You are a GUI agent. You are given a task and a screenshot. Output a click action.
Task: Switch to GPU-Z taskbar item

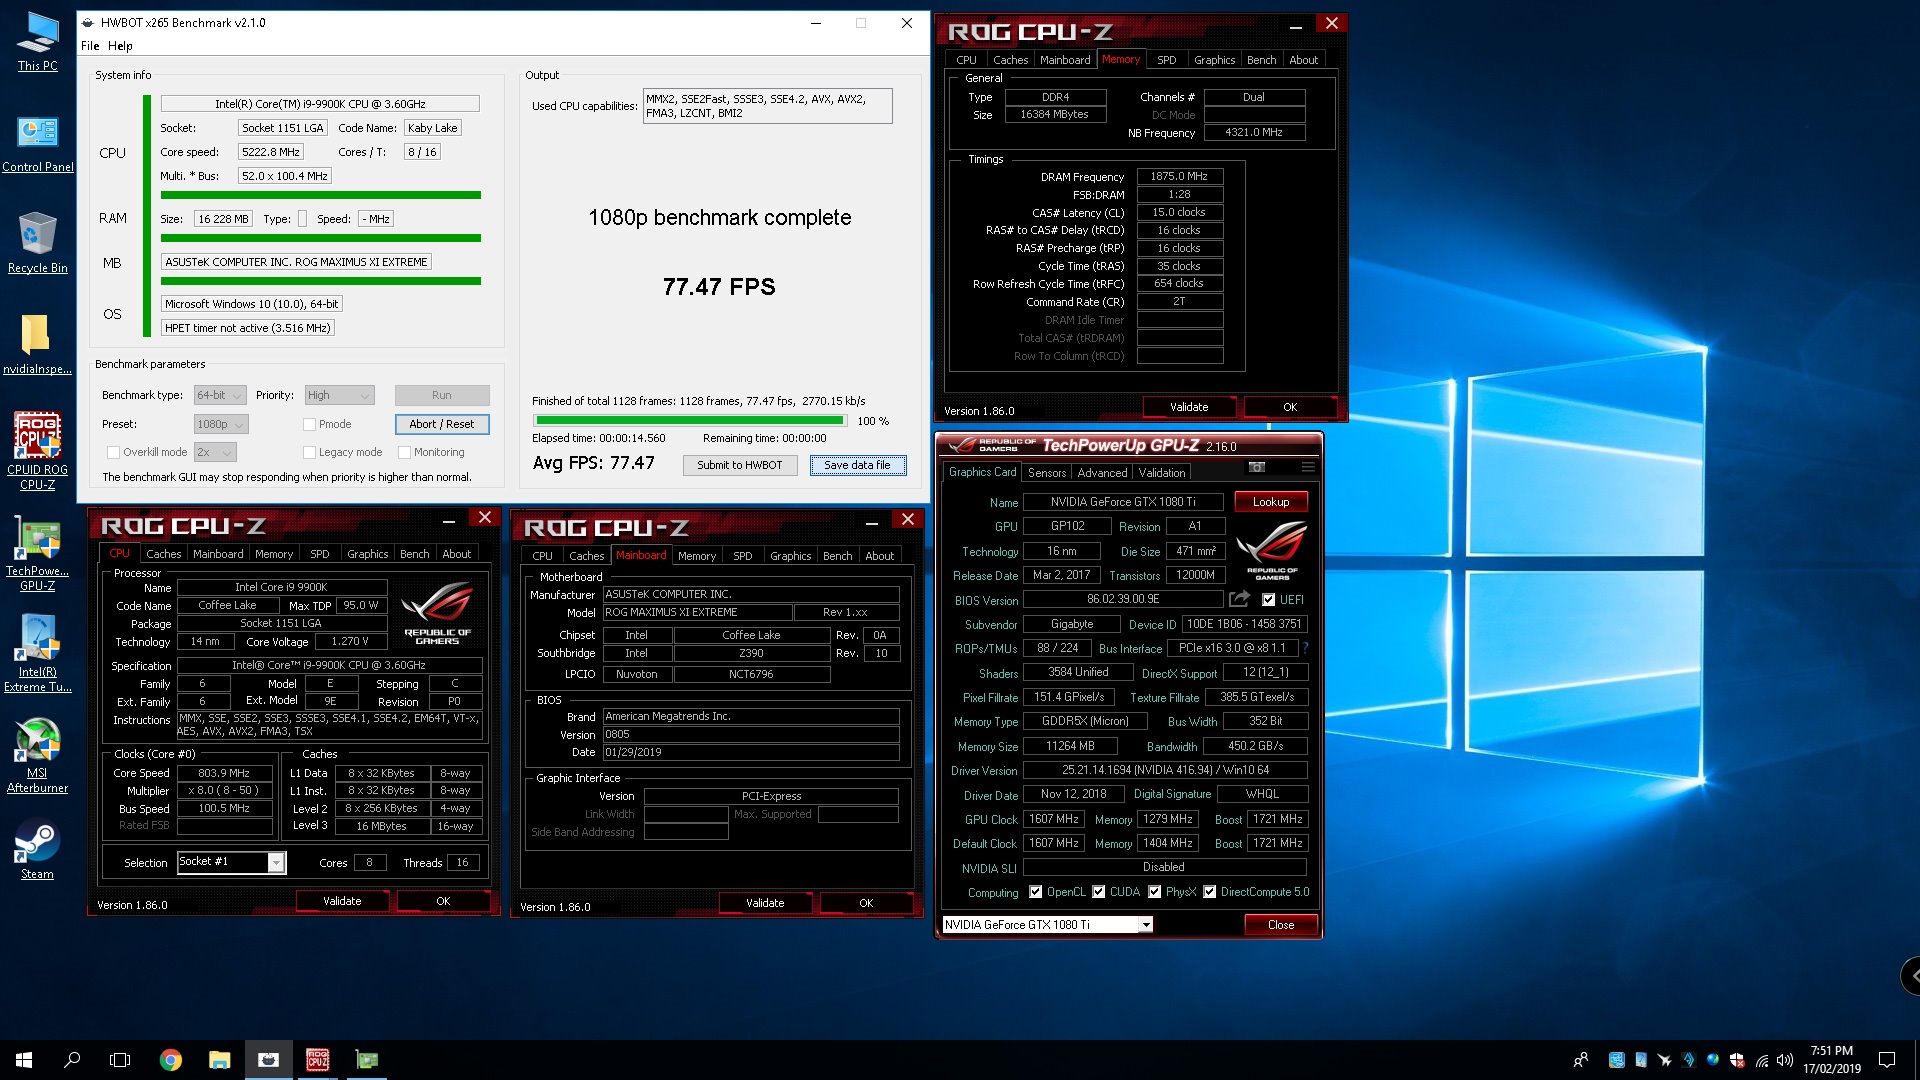[x=366, y=1060]
